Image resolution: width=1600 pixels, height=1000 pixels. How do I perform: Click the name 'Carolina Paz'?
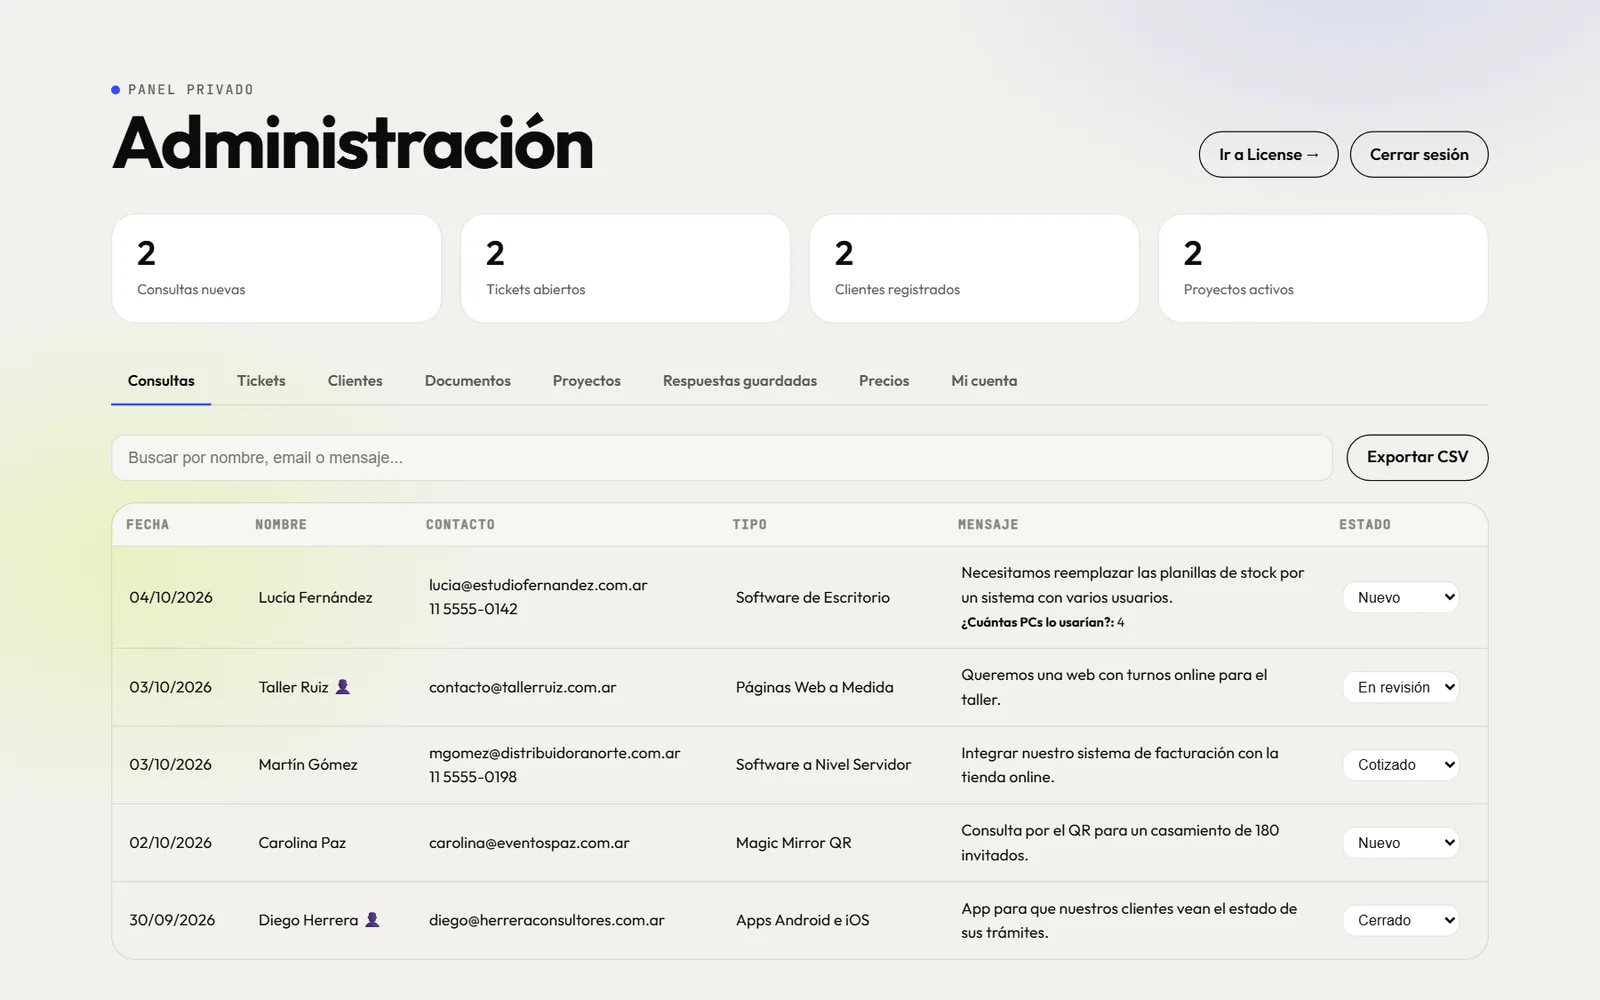click(x=302, y=843)
